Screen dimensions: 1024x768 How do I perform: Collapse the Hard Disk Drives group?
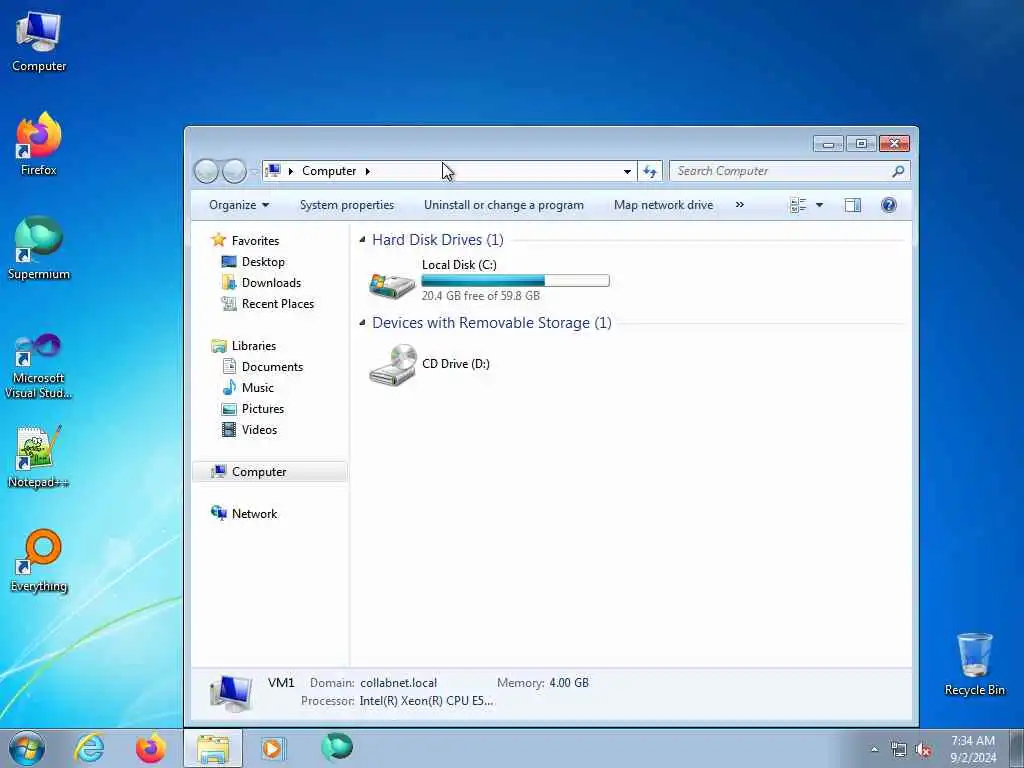pos(362,240)
